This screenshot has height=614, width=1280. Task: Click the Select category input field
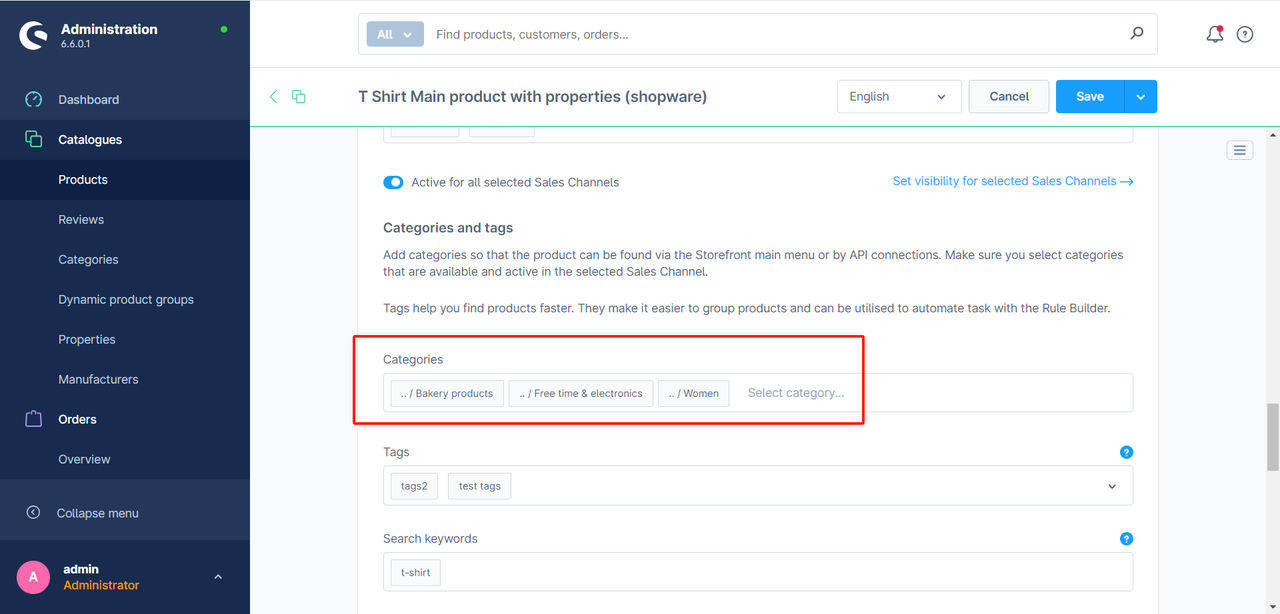[796, 393]
